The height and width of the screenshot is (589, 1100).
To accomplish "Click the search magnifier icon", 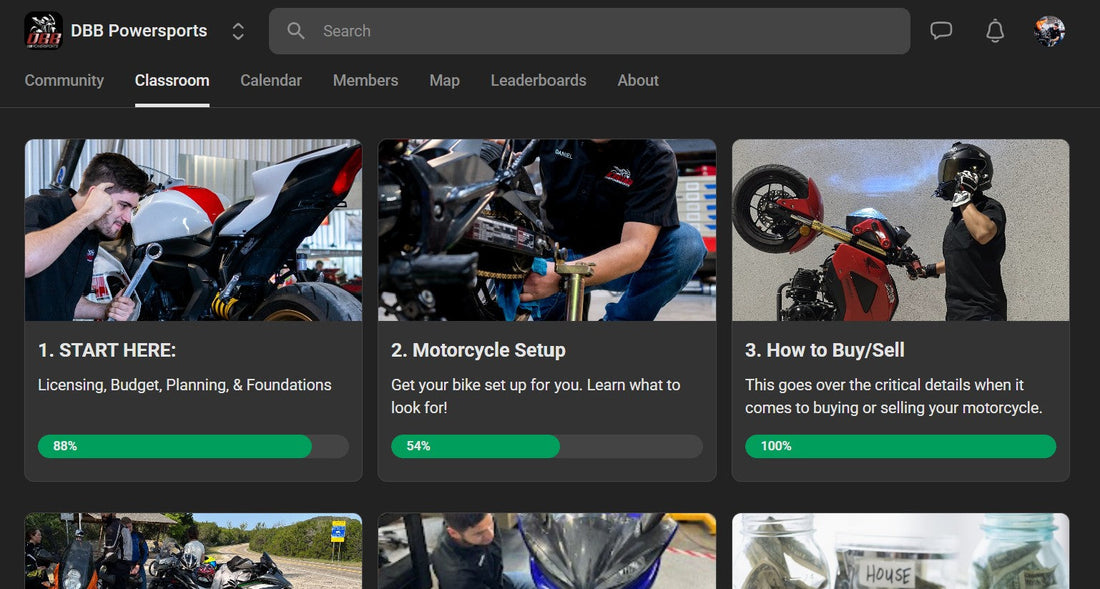I will pyautogui.click(x=296, y=31).
